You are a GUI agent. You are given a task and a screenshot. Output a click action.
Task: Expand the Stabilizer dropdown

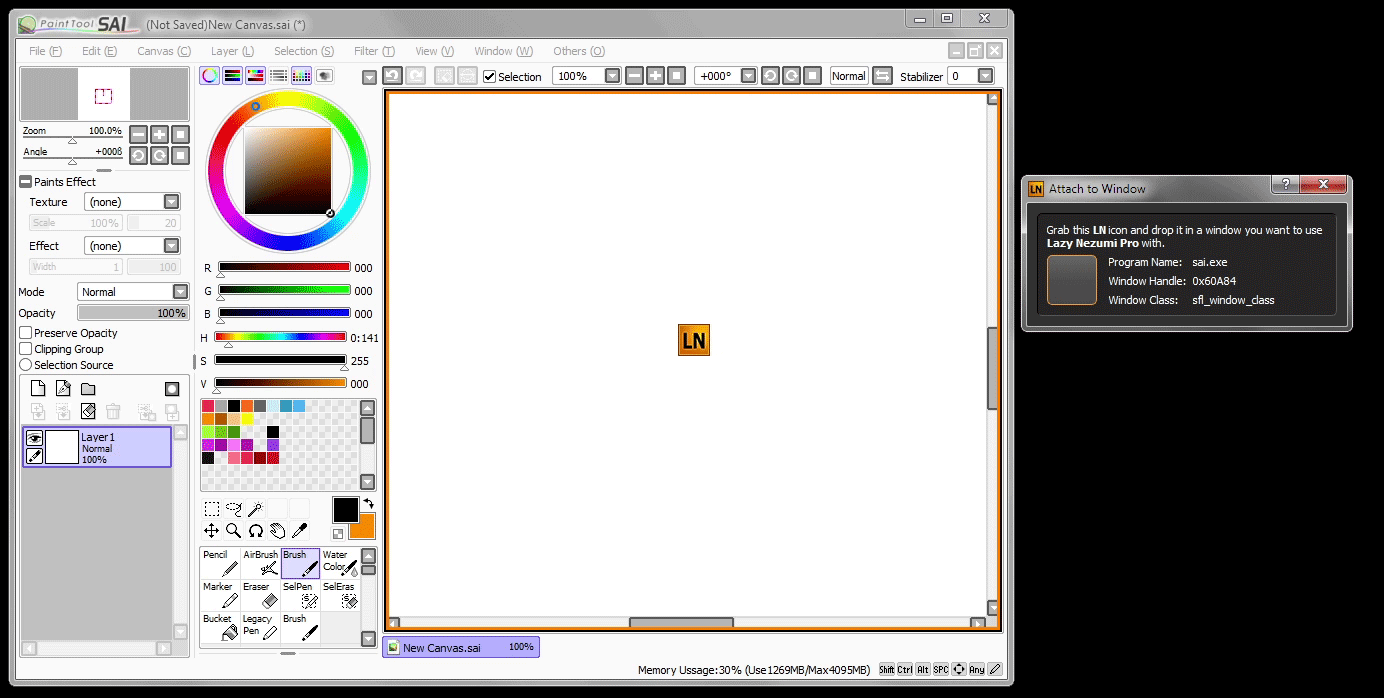[x=986, y=76]
